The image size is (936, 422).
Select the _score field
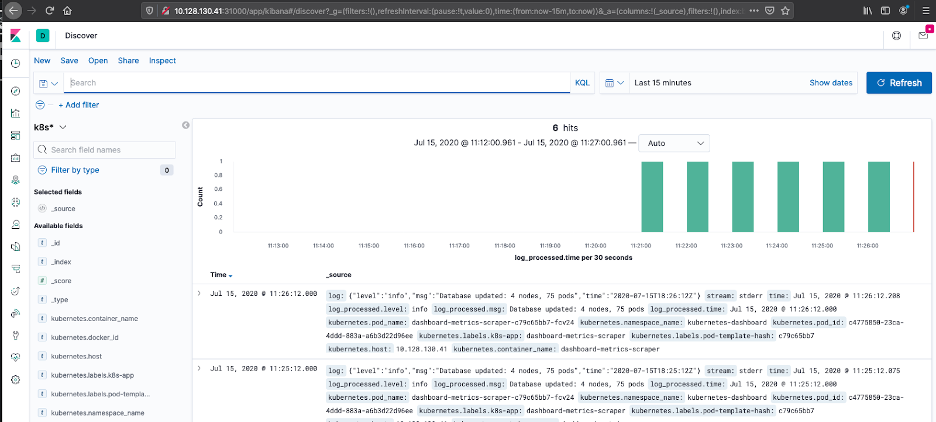coord(61,281)
